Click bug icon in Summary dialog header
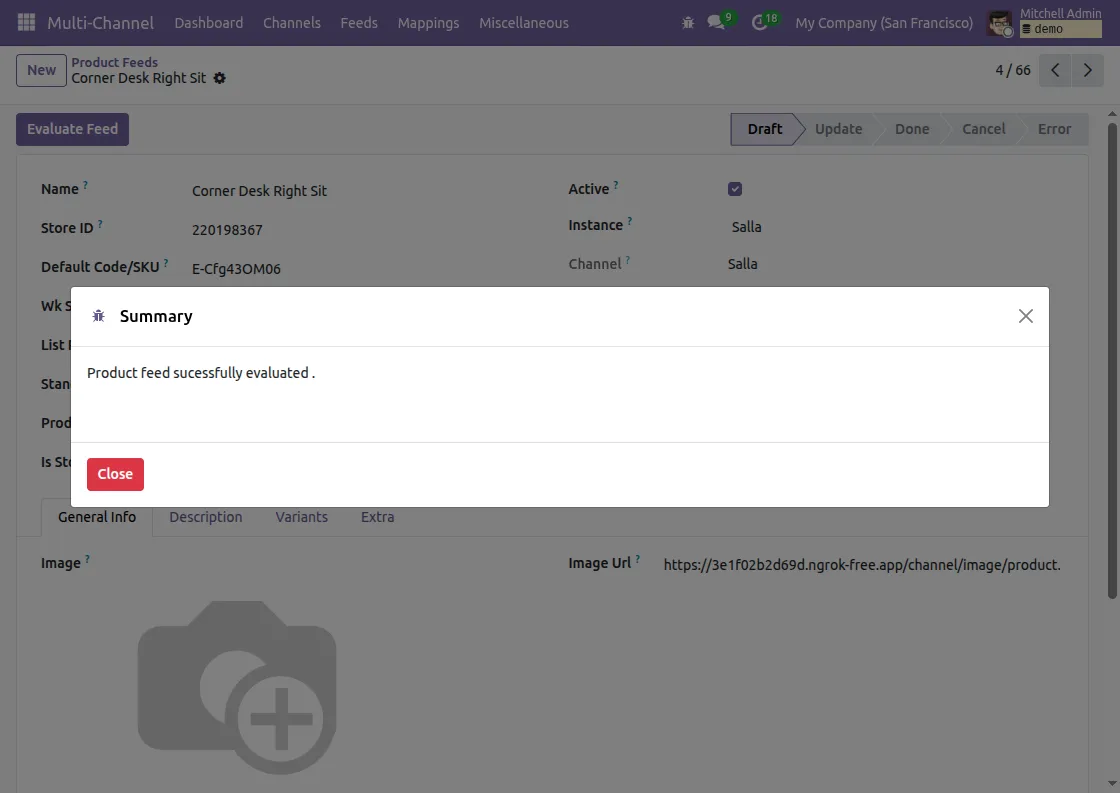This screenshot has height=793, width=1120. tap(99, 316)
